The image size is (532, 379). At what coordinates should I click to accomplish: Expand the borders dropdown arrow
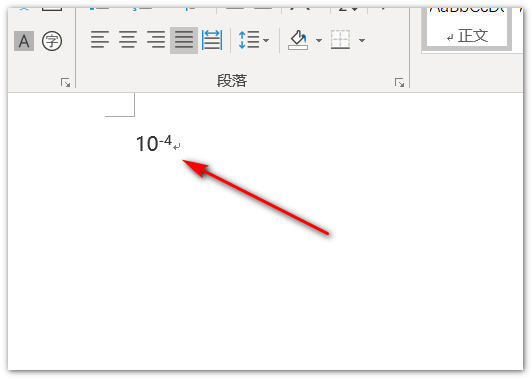pyautogui.click(x=362, y=40)
